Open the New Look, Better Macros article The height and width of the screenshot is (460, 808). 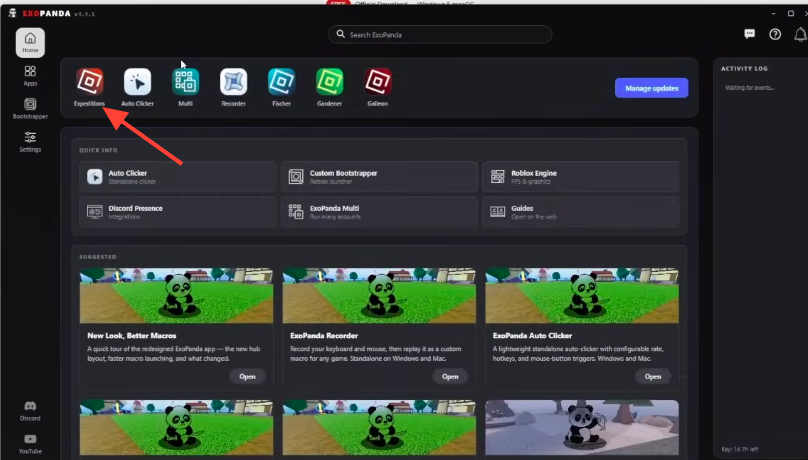click(x=247, y=377)
